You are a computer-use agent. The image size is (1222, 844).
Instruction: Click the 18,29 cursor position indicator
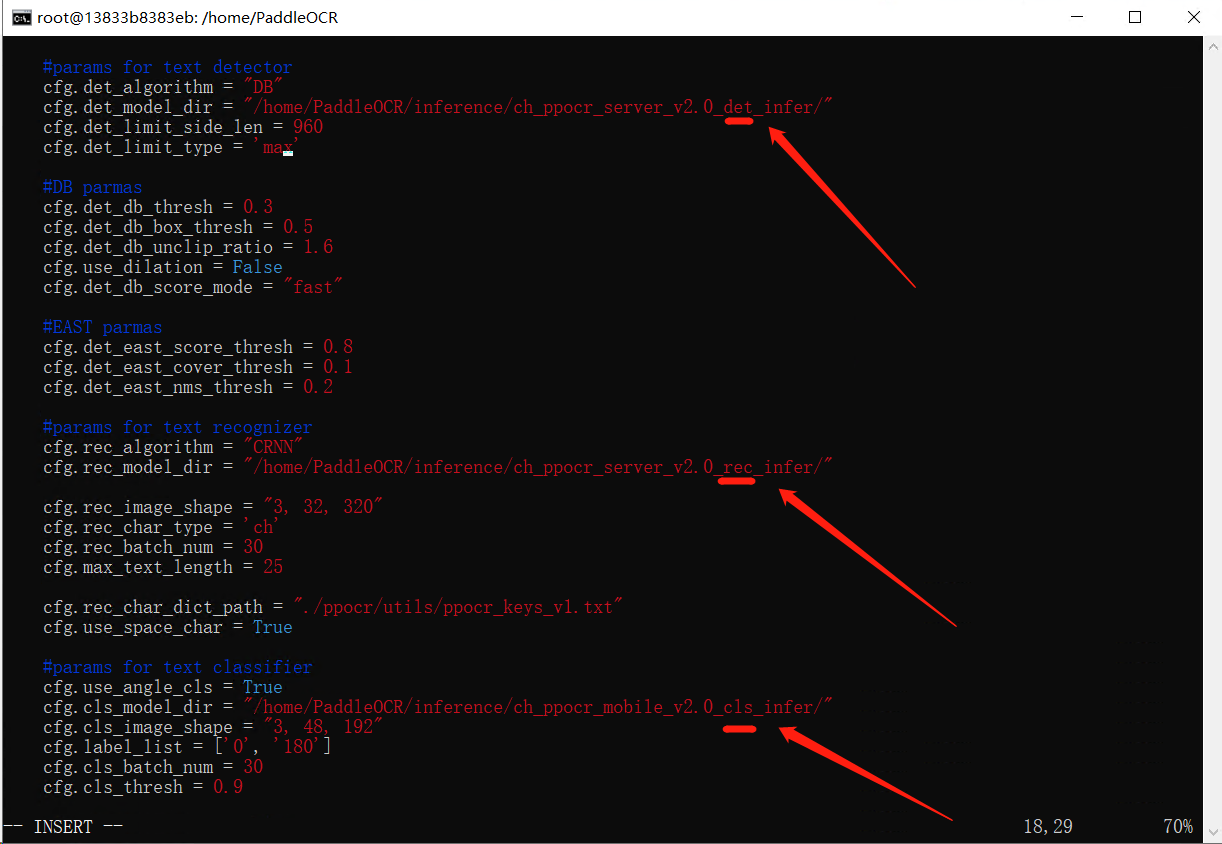1049,827
